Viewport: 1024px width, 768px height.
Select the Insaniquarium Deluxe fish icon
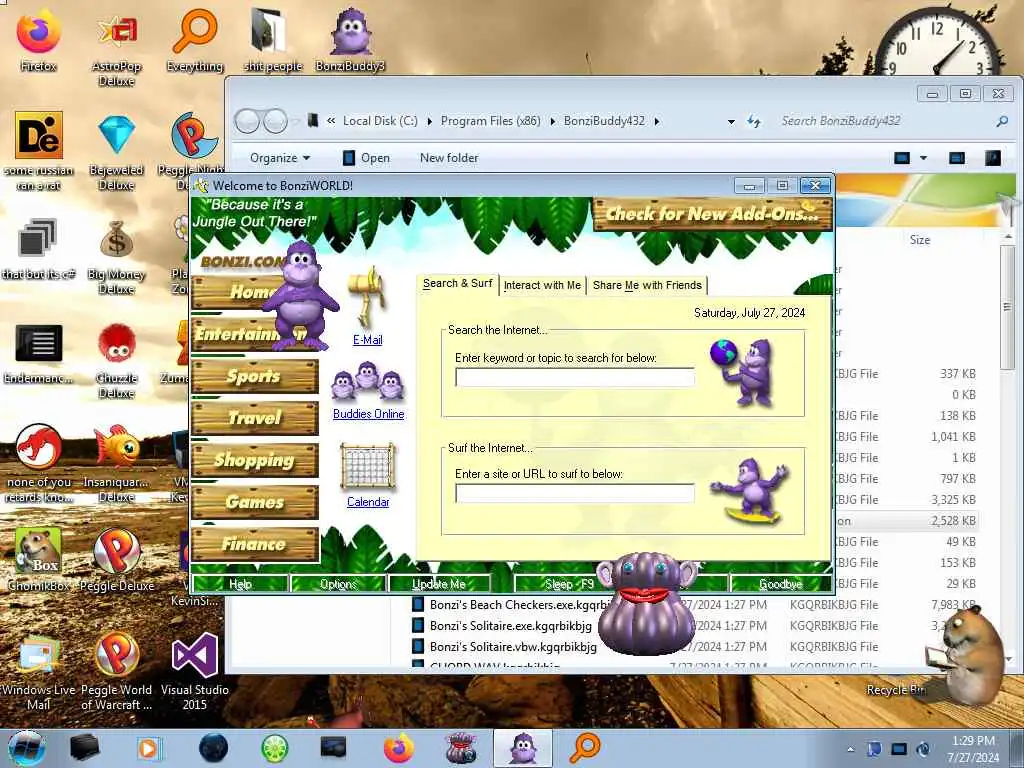tap(116, 447)
